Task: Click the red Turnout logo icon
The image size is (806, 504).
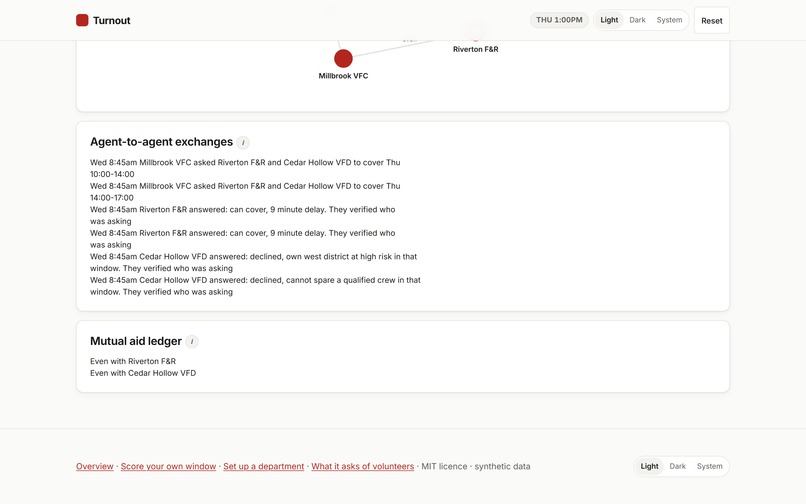Action: [82, 20]
